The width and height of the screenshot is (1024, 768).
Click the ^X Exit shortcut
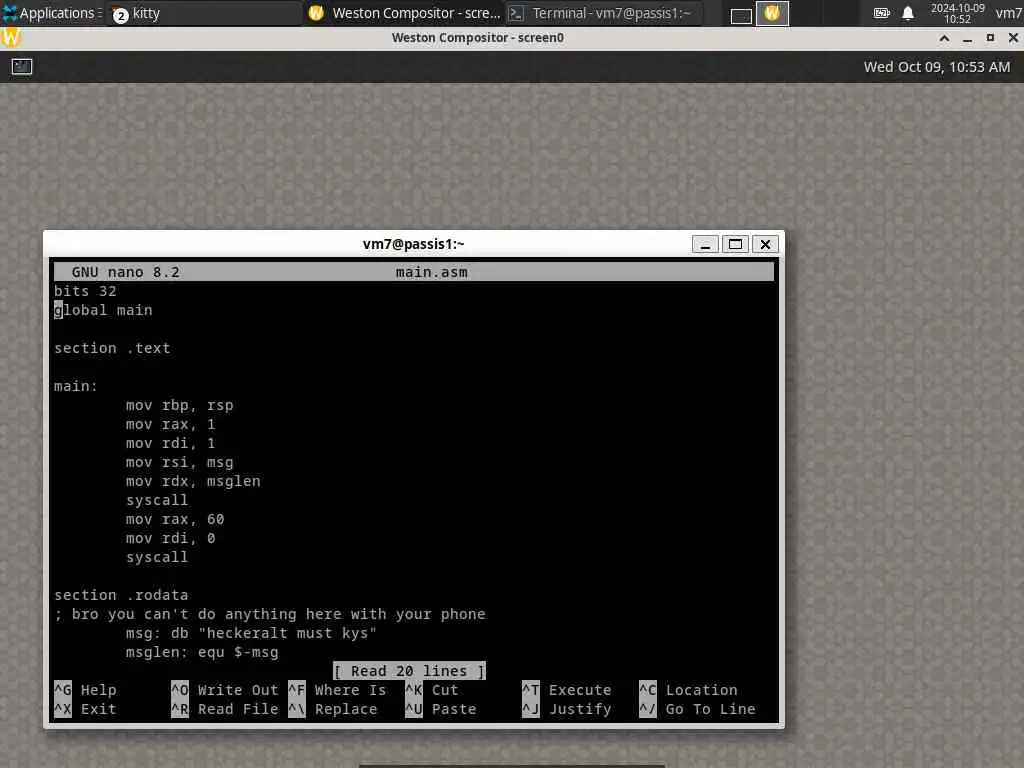click(86, 709)
